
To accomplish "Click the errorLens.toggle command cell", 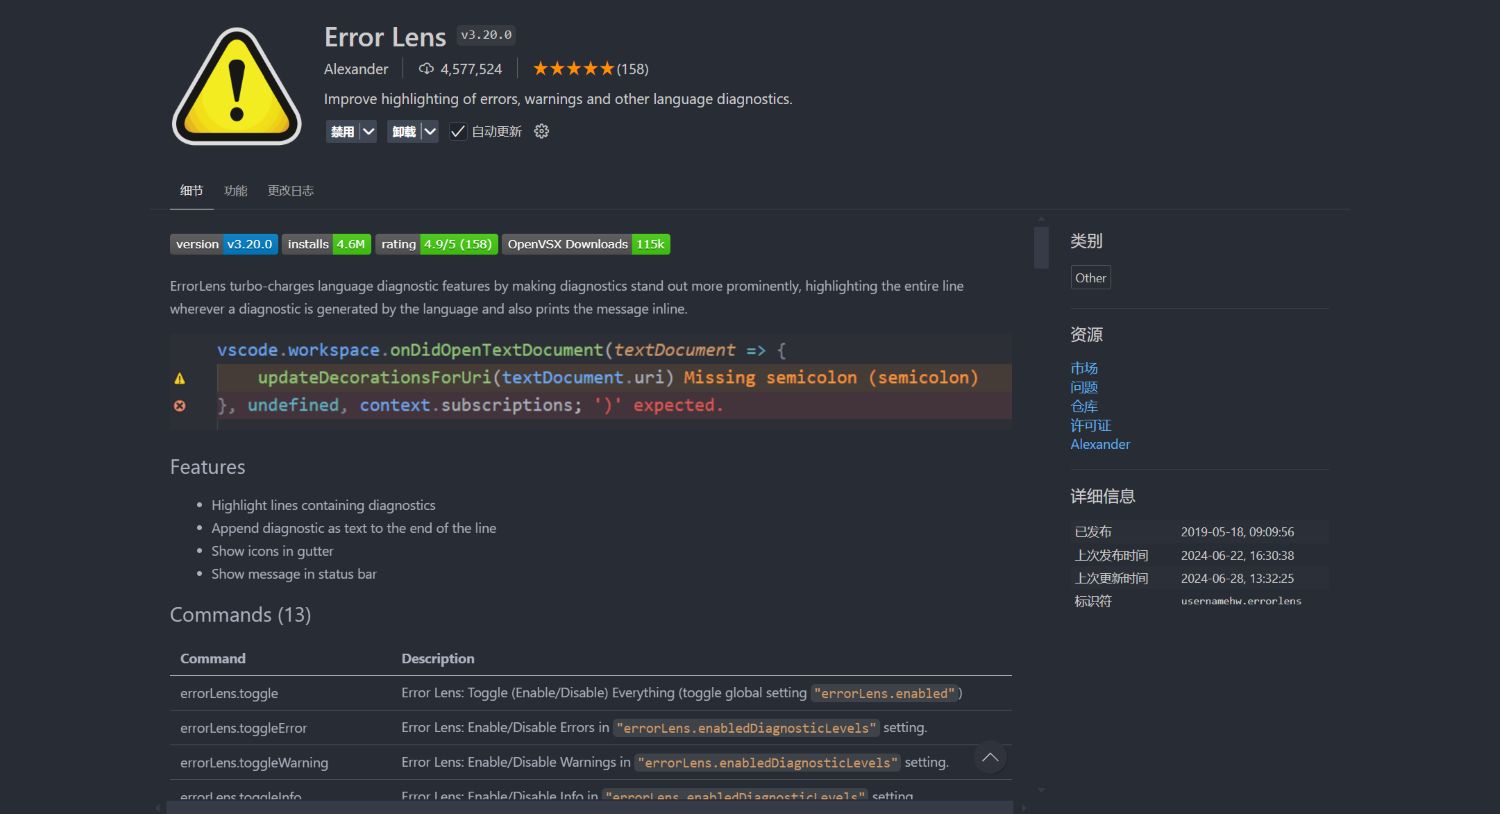I will (229, 693).
